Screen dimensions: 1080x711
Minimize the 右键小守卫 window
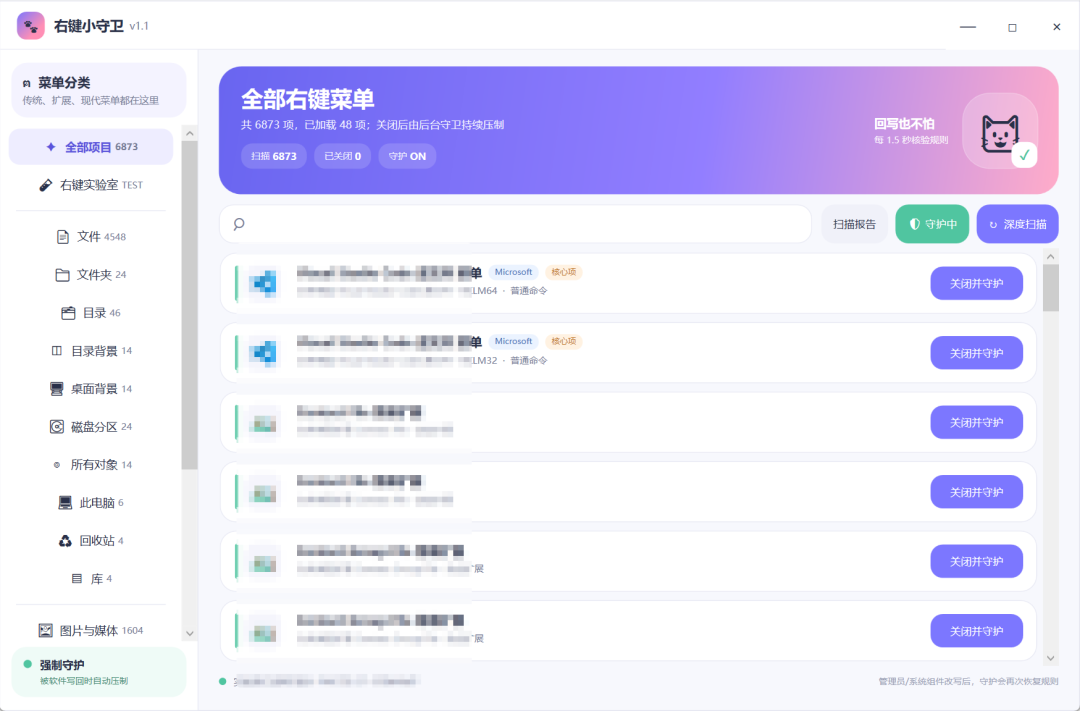click(x=968, y=27)
